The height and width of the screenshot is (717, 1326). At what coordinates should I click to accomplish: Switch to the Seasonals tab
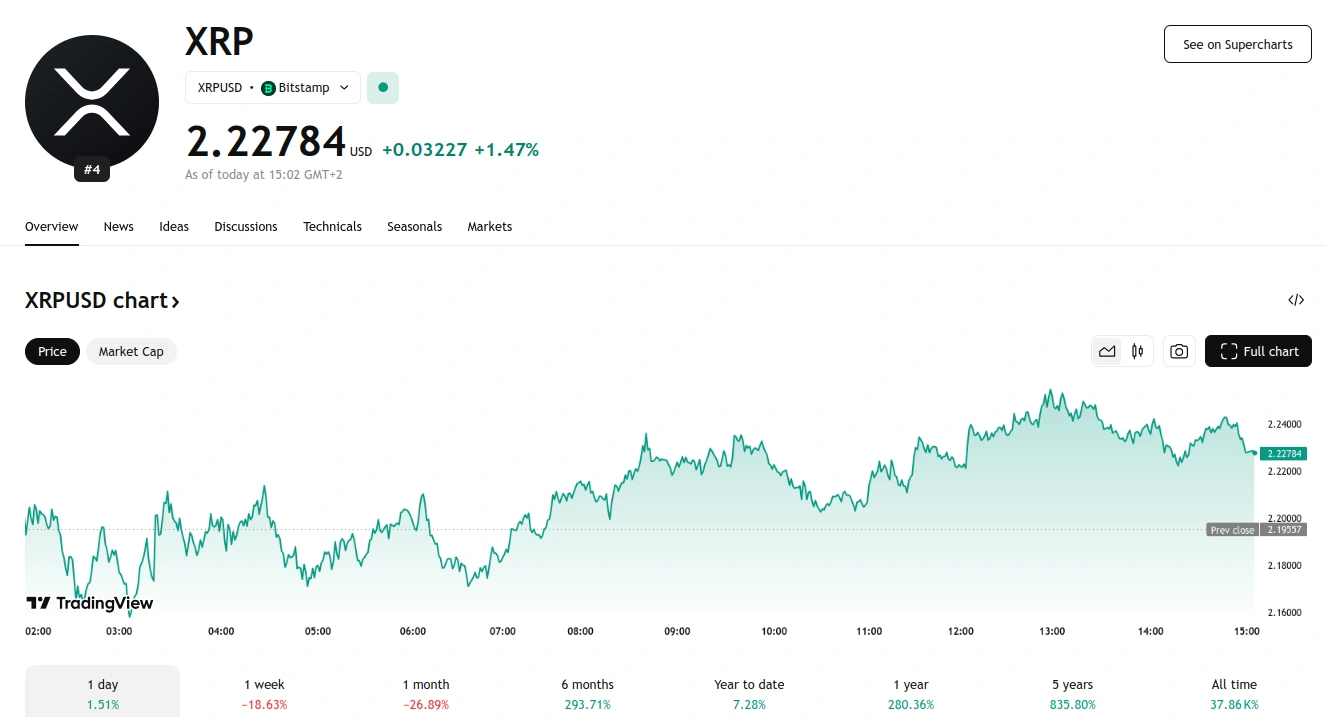pos(414,227)
